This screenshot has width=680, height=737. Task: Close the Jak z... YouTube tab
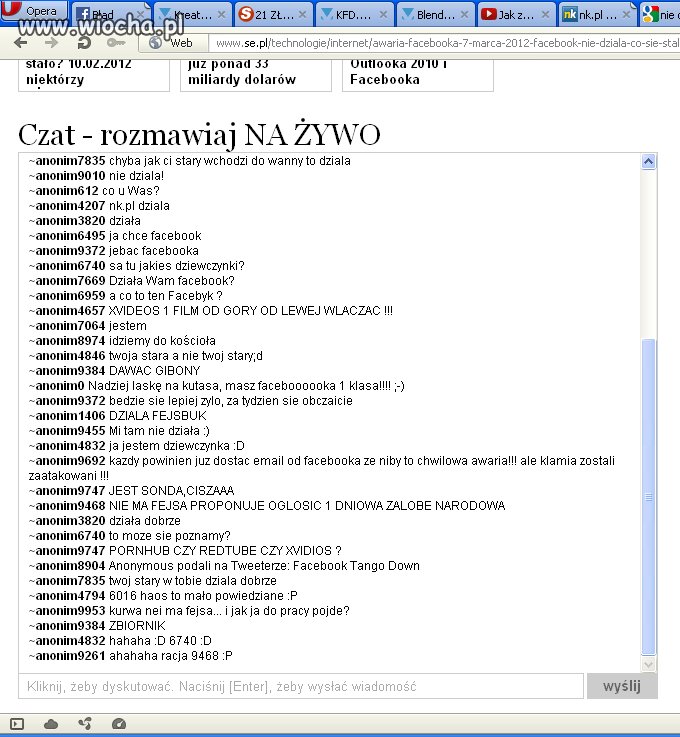(545, 15)
